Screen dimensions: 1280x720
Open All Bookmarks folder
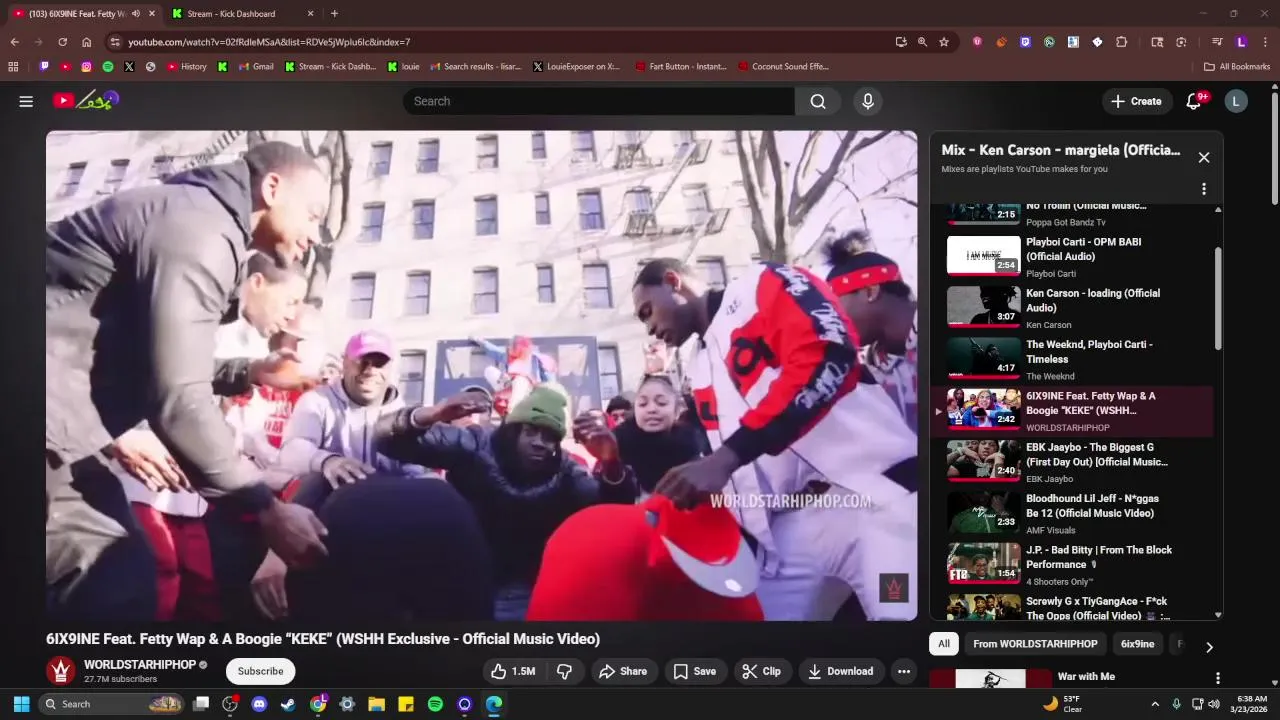coord(1237,67)
